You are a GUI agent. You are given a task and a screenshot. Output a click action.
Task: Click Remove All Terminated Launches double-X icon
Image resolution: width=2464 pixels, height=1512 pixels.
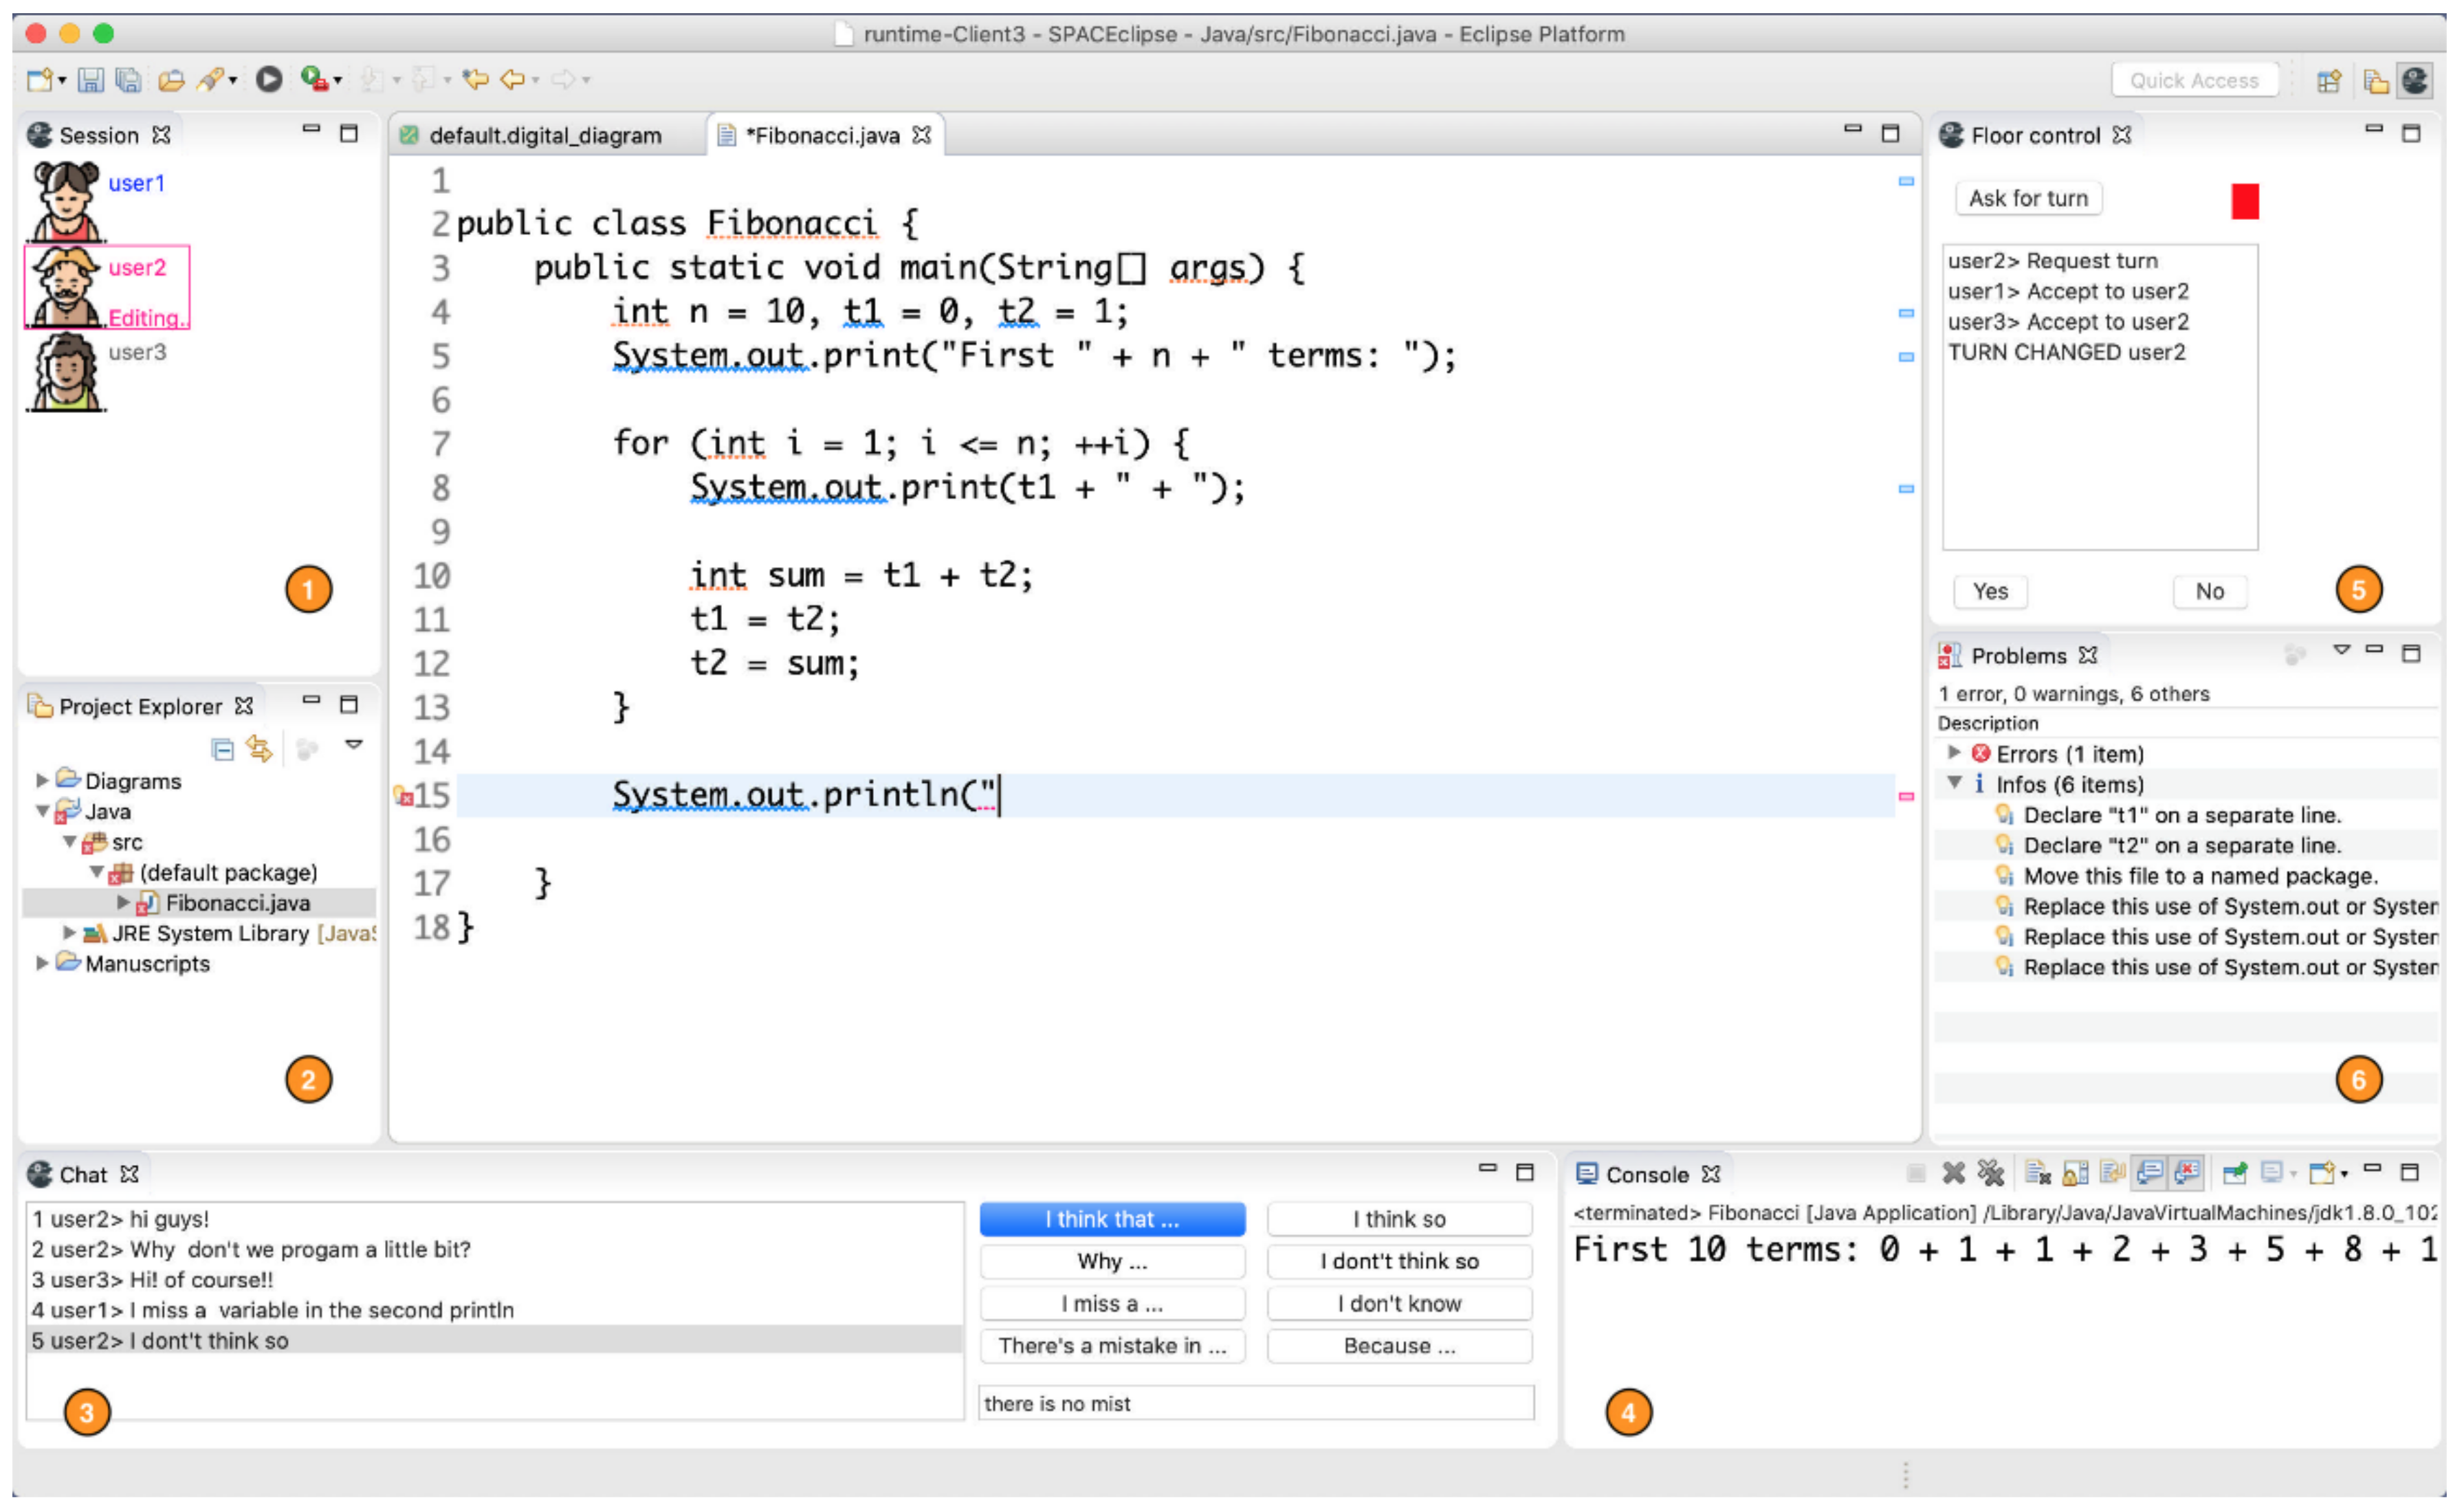(1992, 1173)
